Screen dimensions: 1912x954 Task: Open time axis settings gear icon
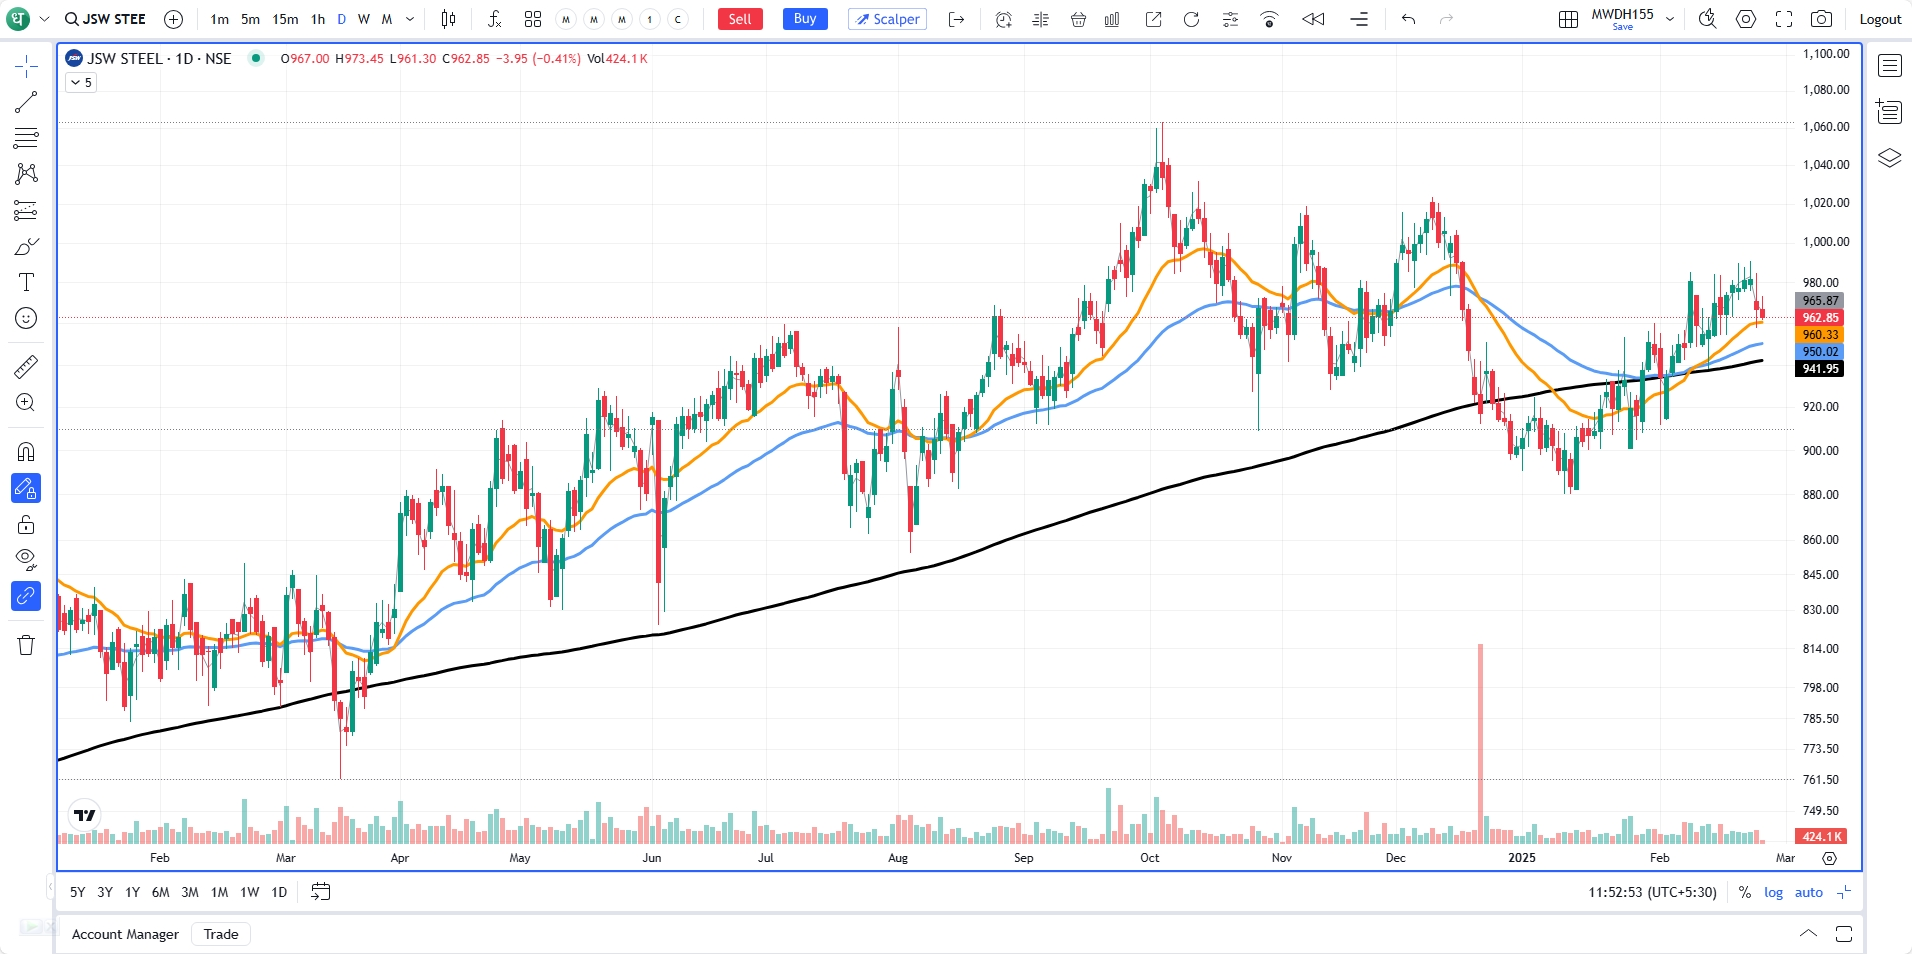pos(1829,858)
